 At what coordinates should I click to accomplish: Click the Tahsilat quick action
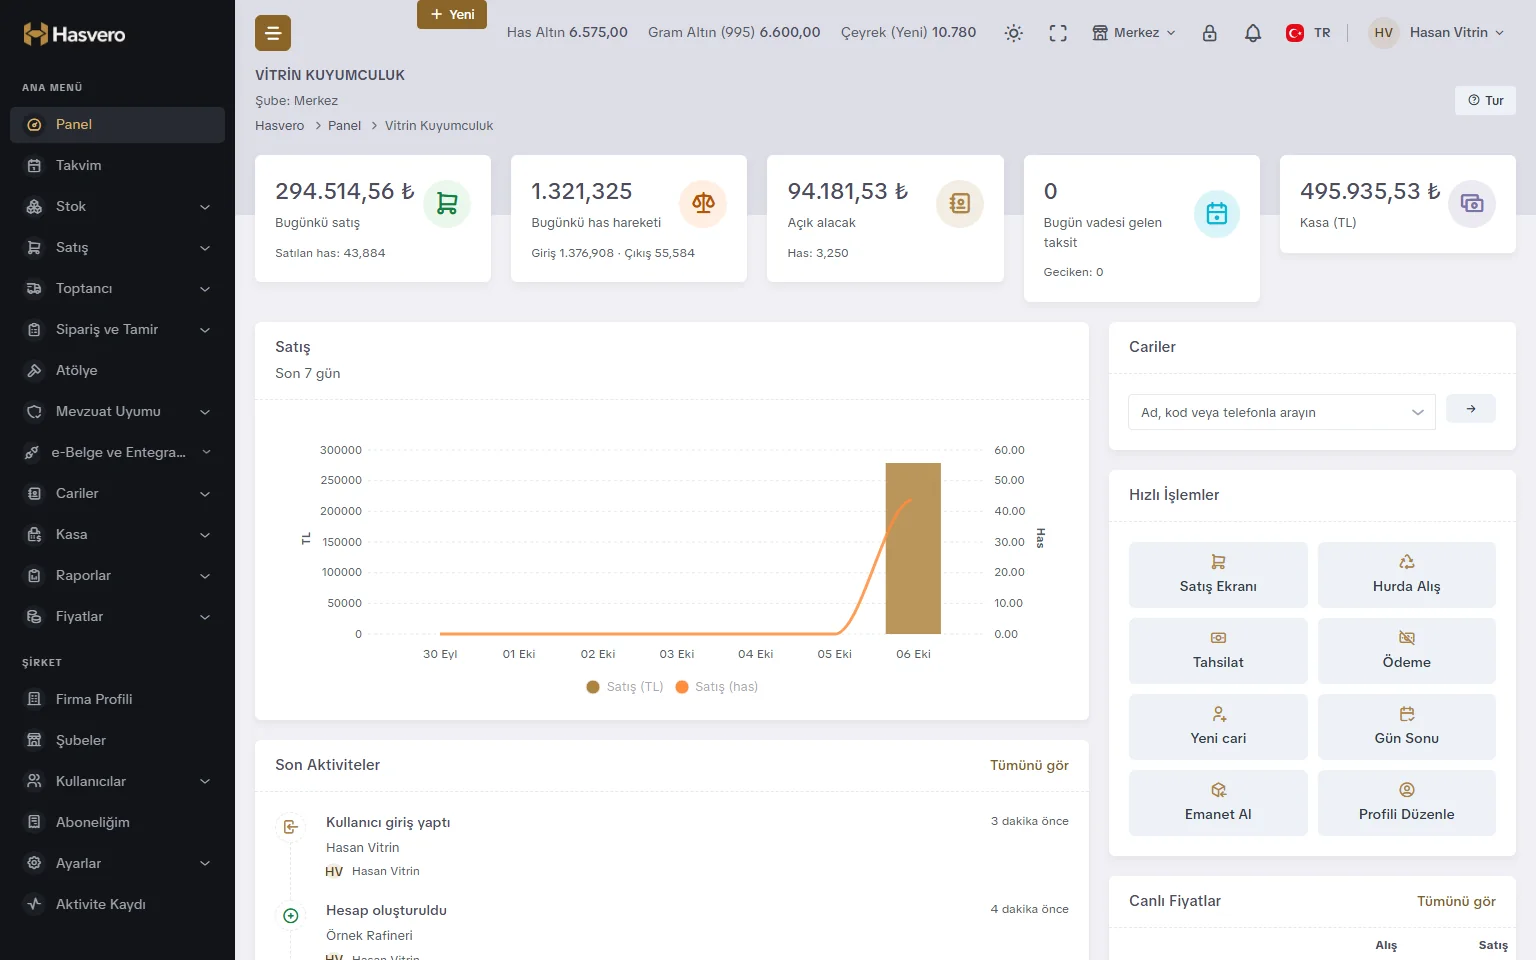1218,651
